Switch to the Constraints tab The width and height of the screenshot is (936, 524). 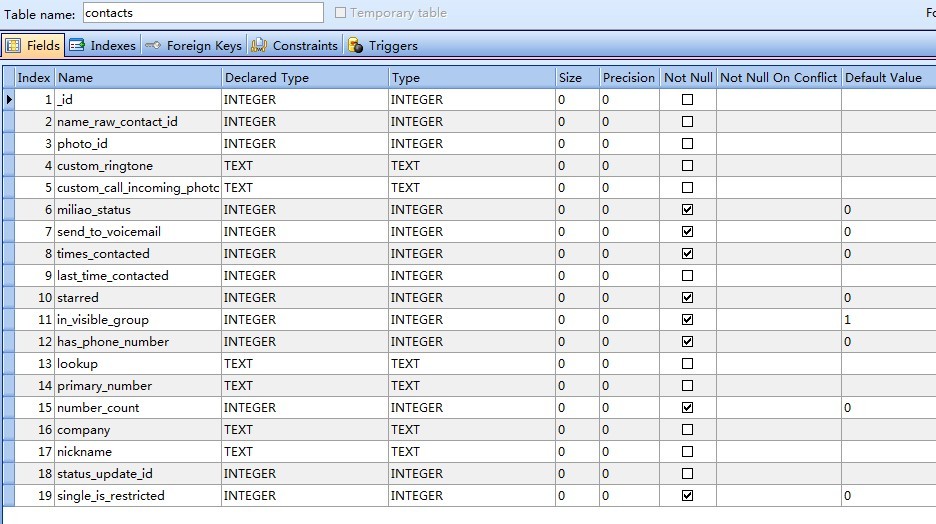(x=304, y=45)
